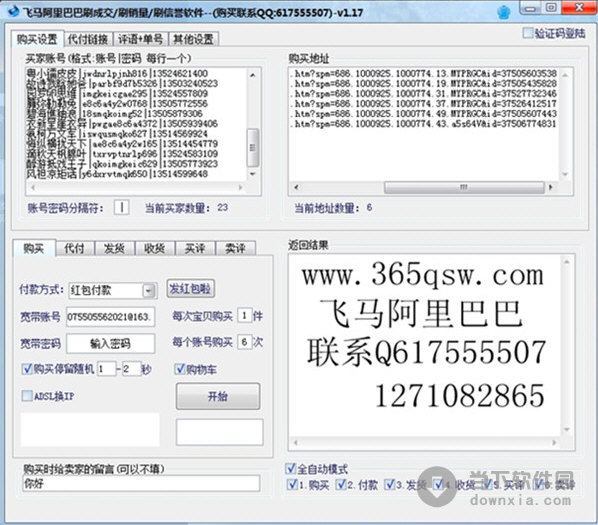Click the 每次宝贝购买 quantity field

(244, 316)
